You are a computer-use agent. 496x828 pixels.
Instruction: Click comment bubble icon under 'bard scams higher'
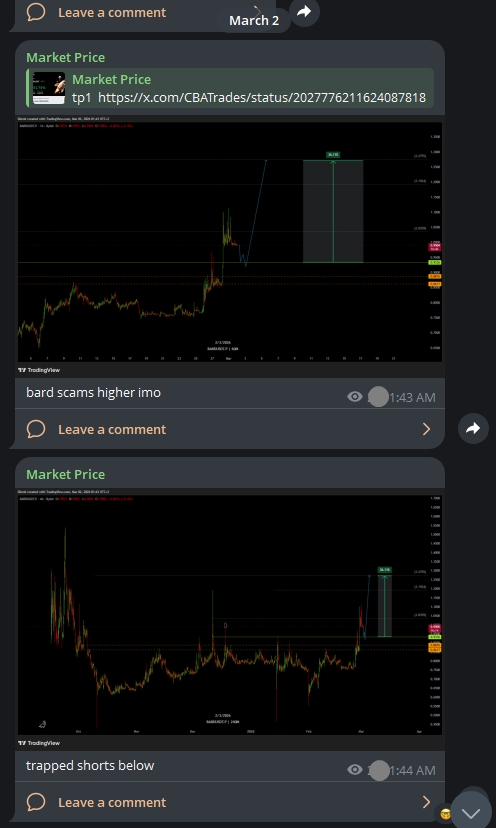pos(36,429)
